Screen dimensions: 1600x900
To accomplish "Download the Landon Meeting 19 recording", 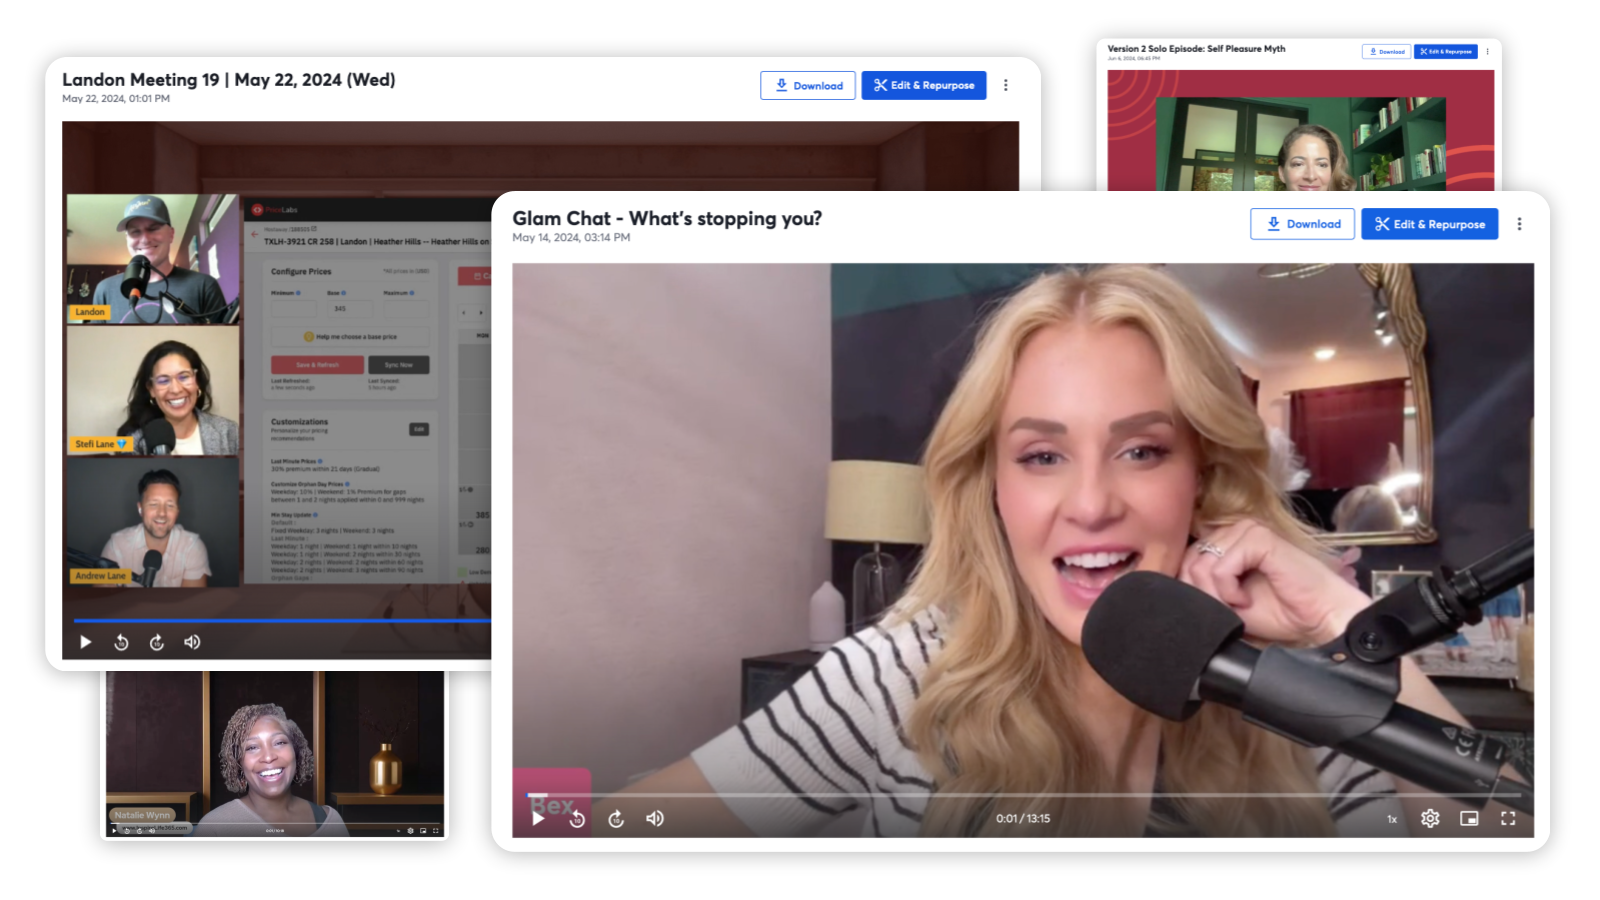I will (807, 86).
